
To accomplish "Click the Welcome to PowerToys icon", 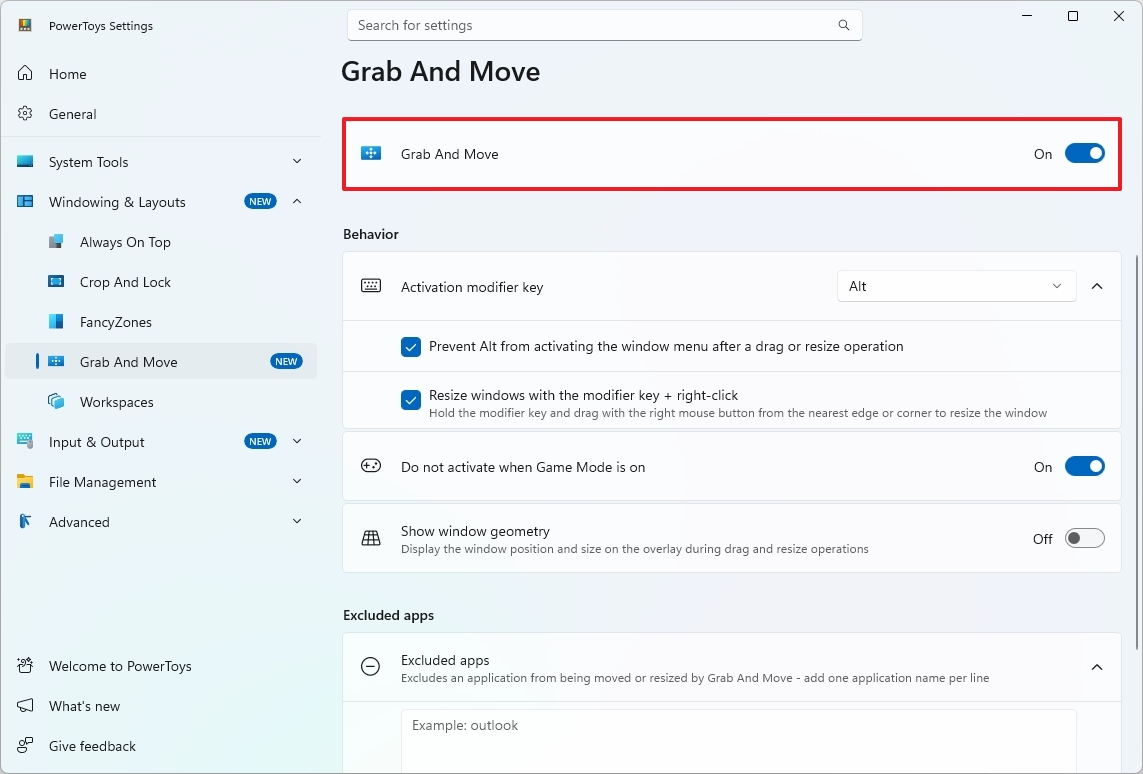I will click(x=25, y=665).
